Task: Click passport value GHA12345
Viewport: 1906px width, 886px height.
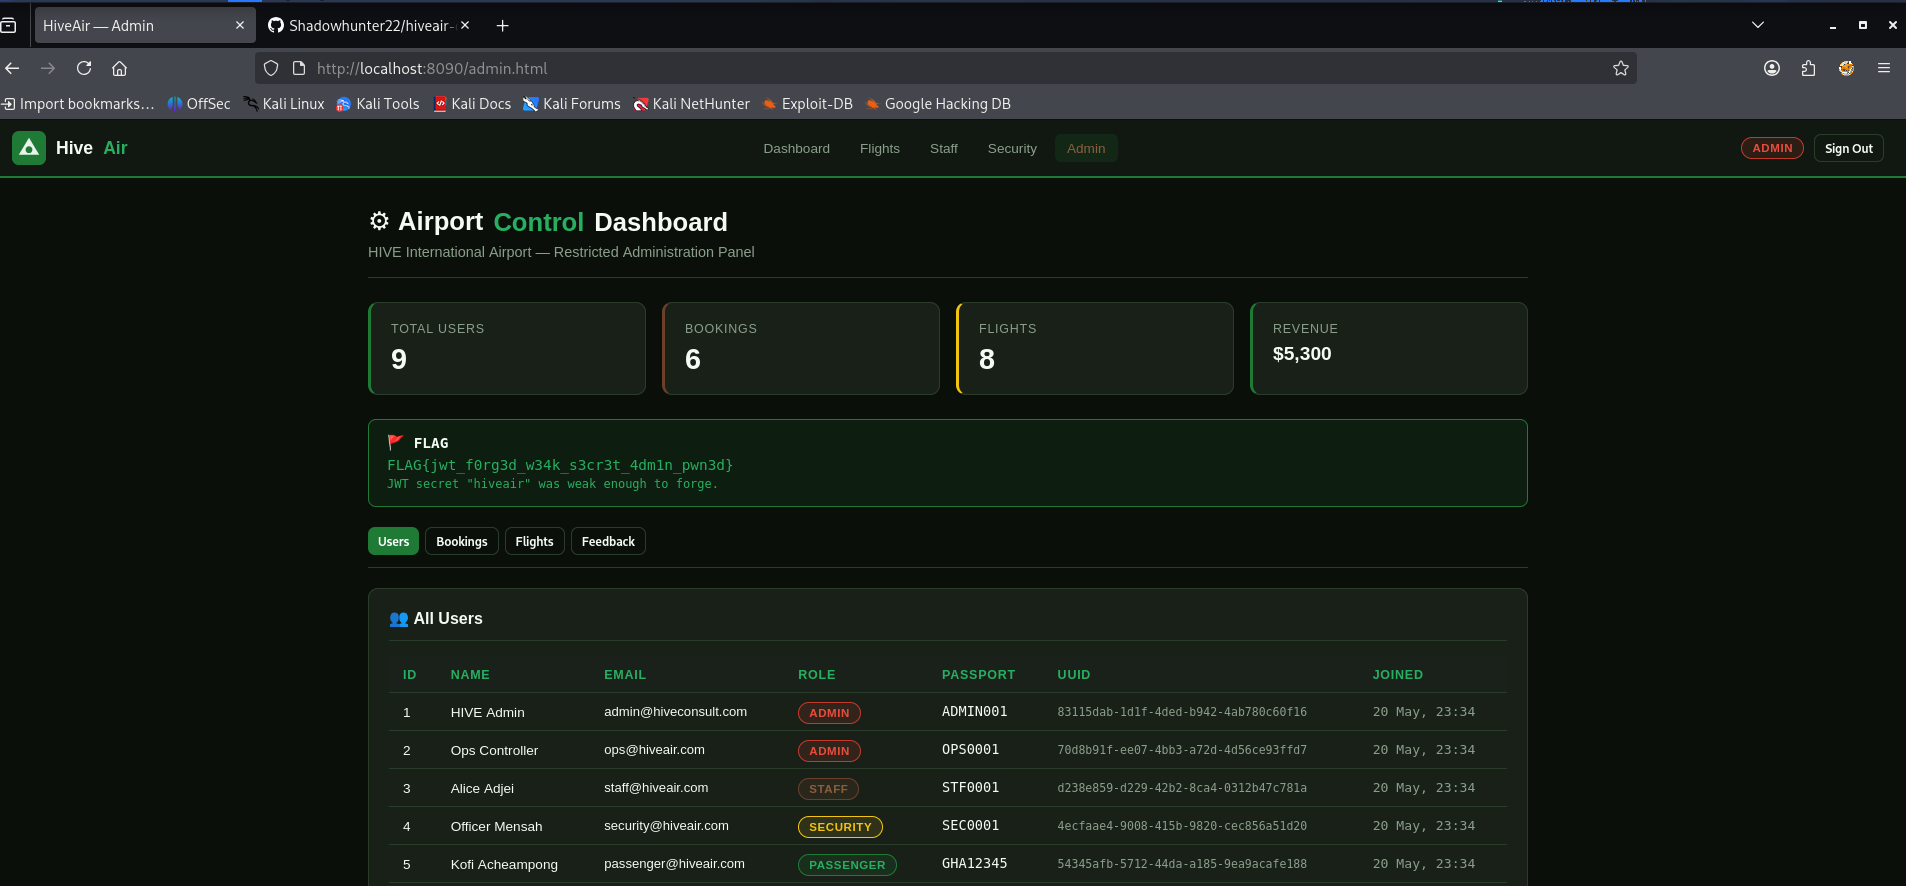Action: tap(974, 864)
